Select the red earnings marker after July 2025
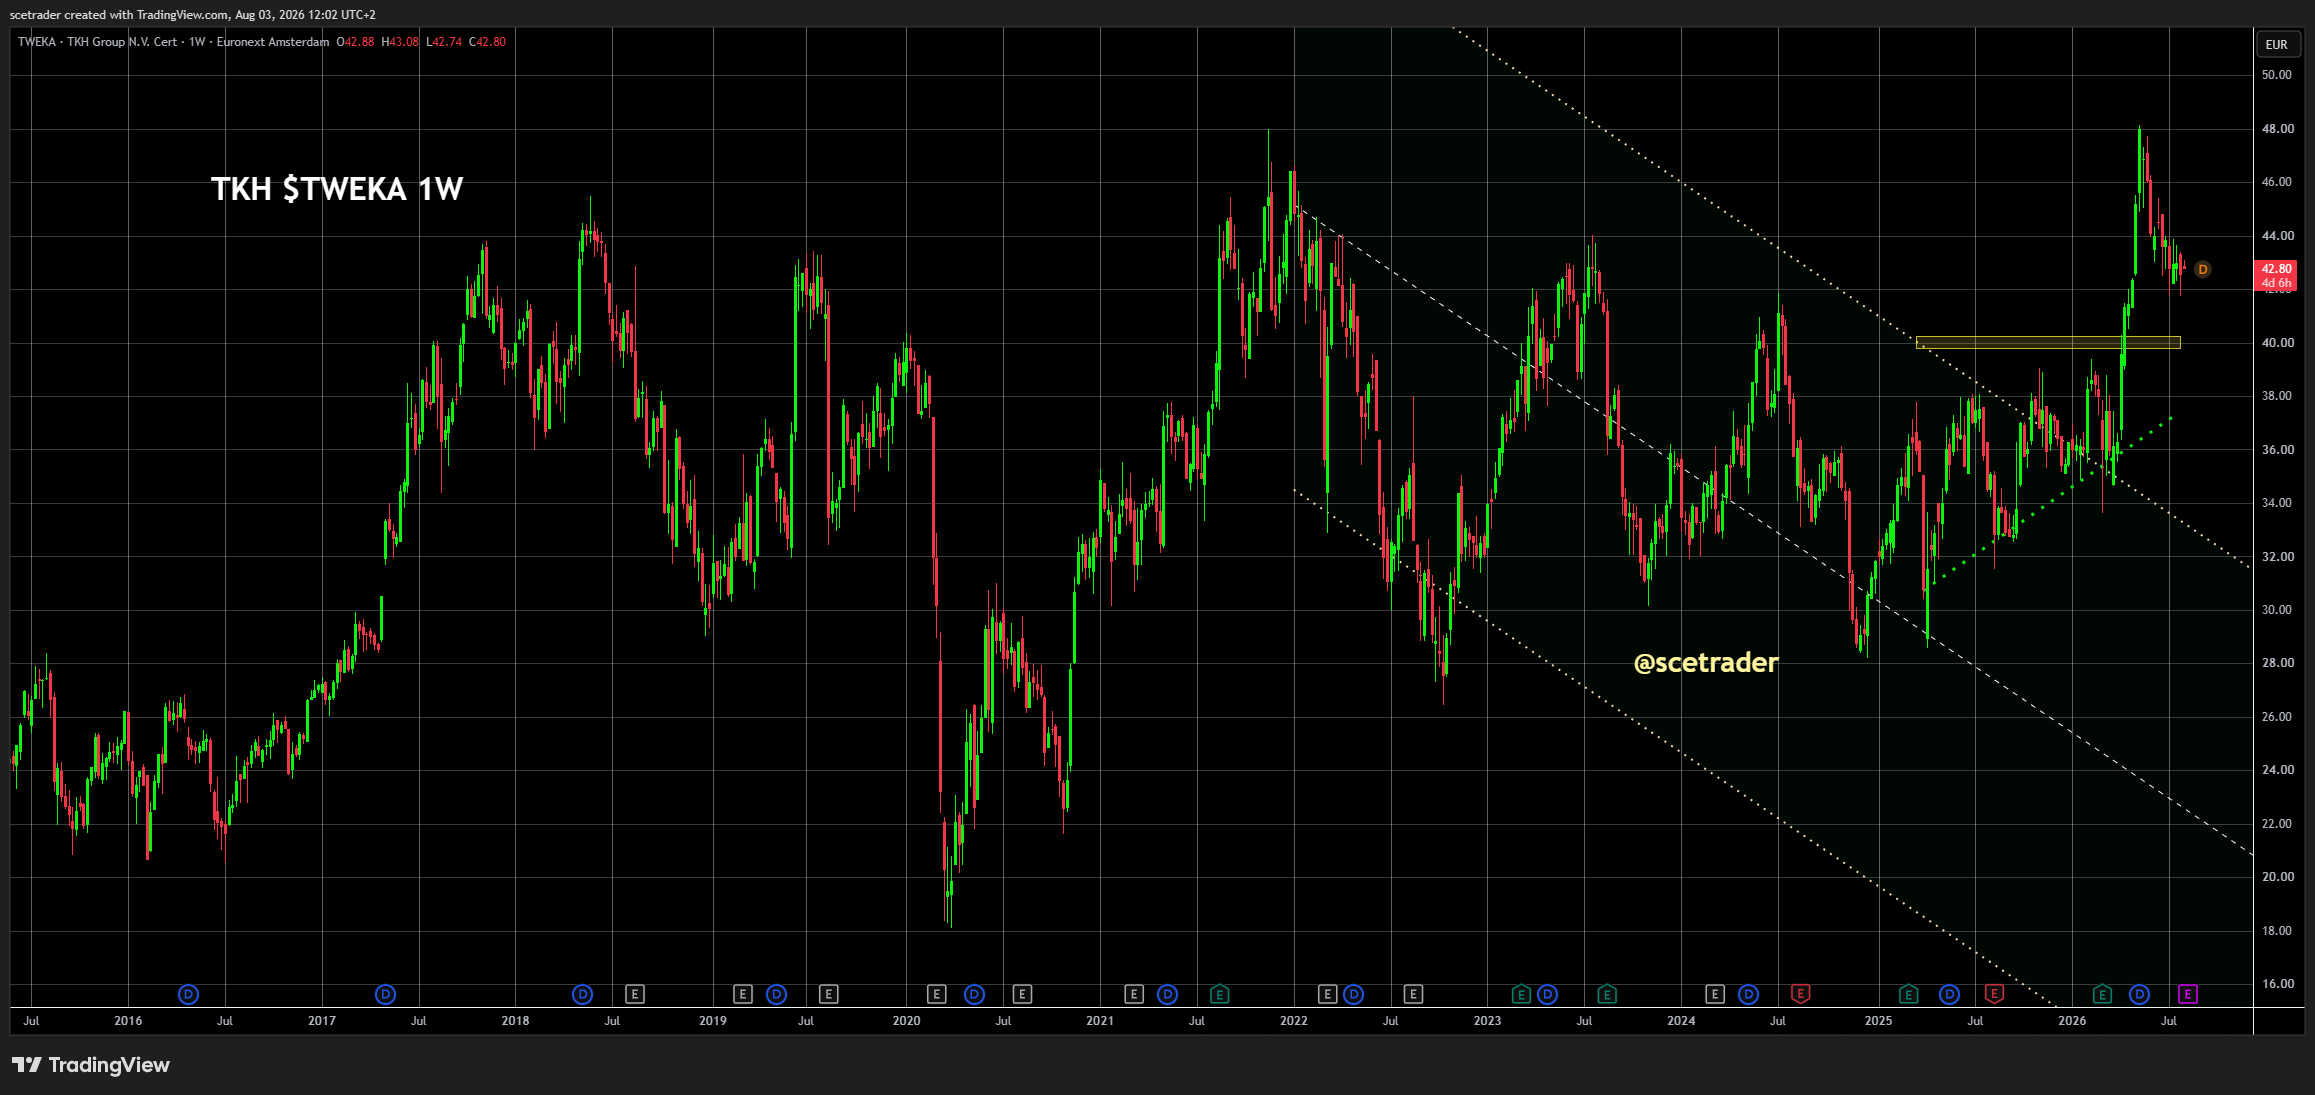The height and width of the screenshot is (1095, 2315). pyautogui.click(x=1994, y=994)
